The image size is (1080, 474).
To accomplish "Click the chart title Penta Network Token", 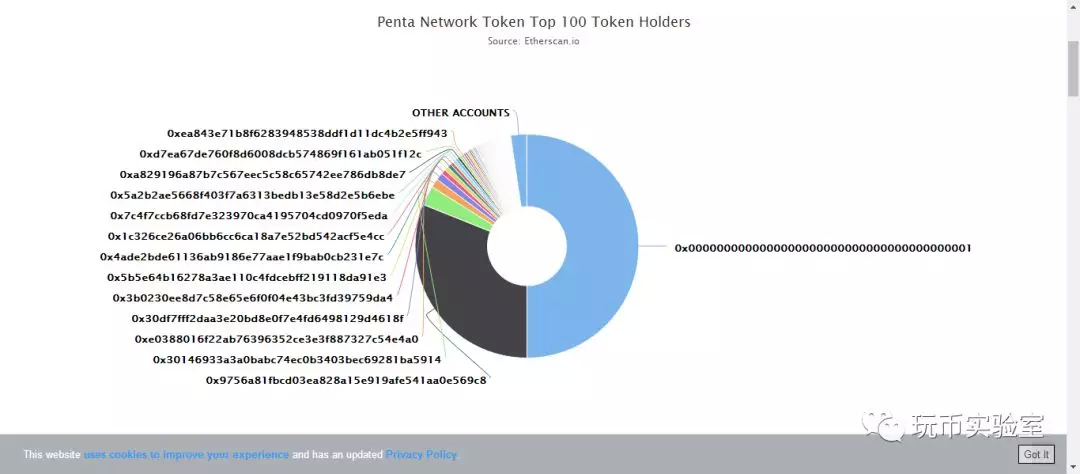I will (x=534, y=22).
